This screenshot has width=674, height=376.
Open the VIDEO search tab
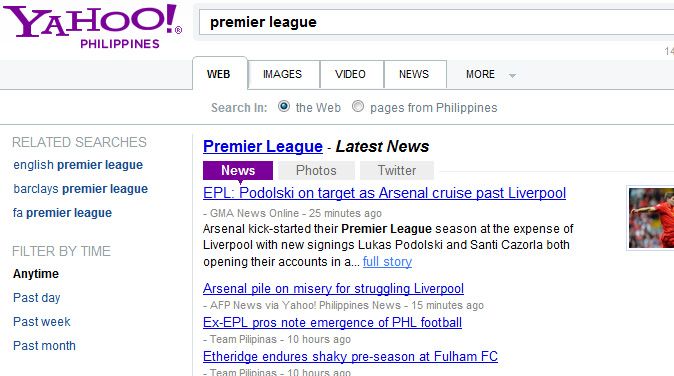(x=351, y=74)
